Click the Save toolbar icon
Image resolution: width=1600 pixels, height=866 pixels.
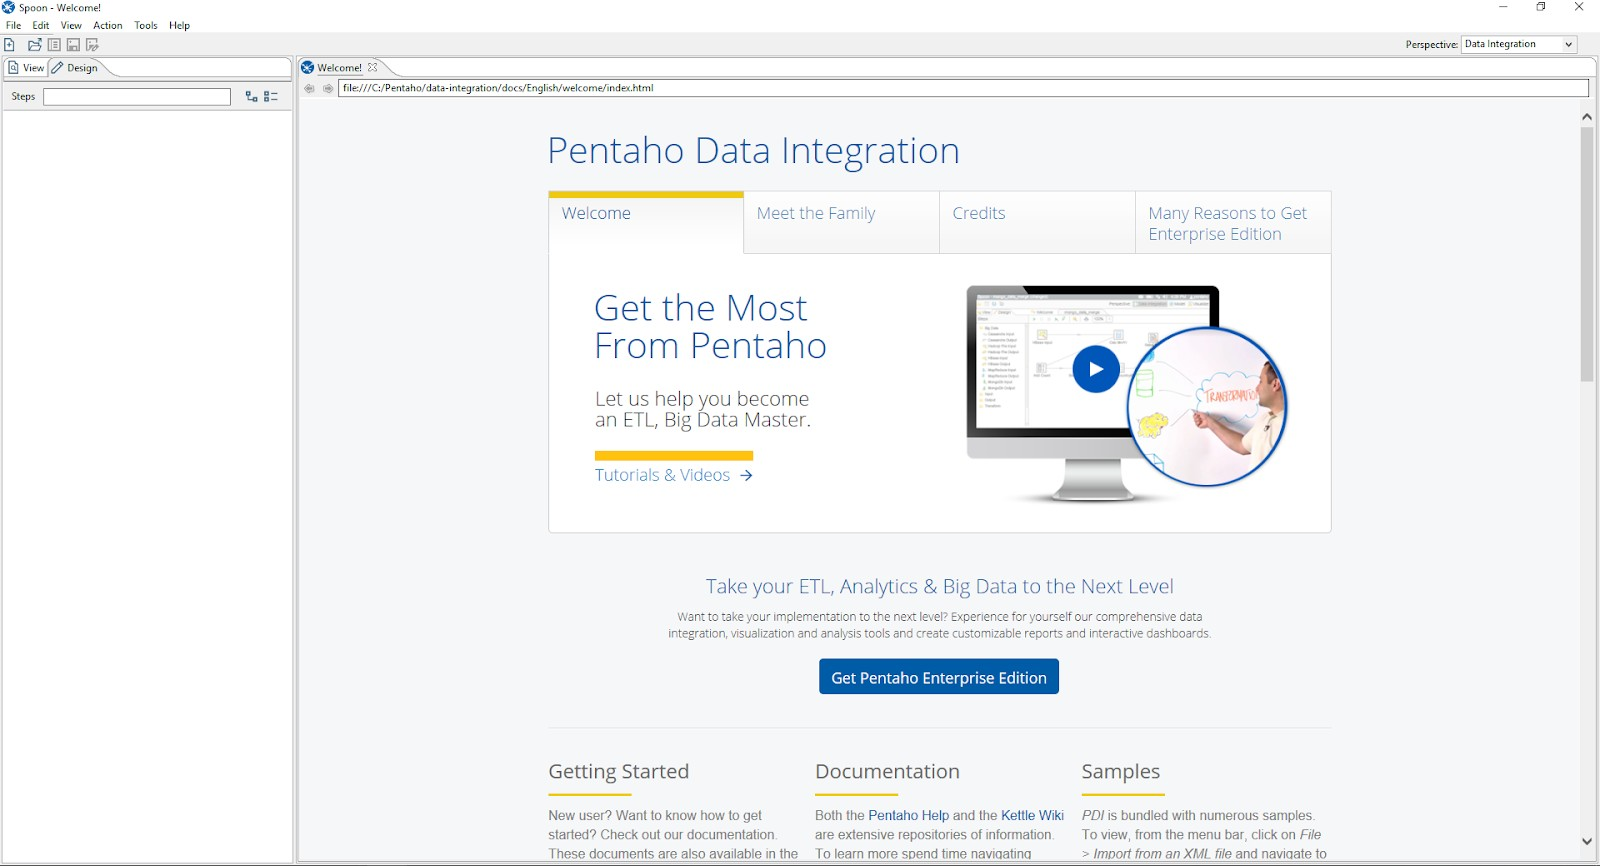(x=73, y=45)
